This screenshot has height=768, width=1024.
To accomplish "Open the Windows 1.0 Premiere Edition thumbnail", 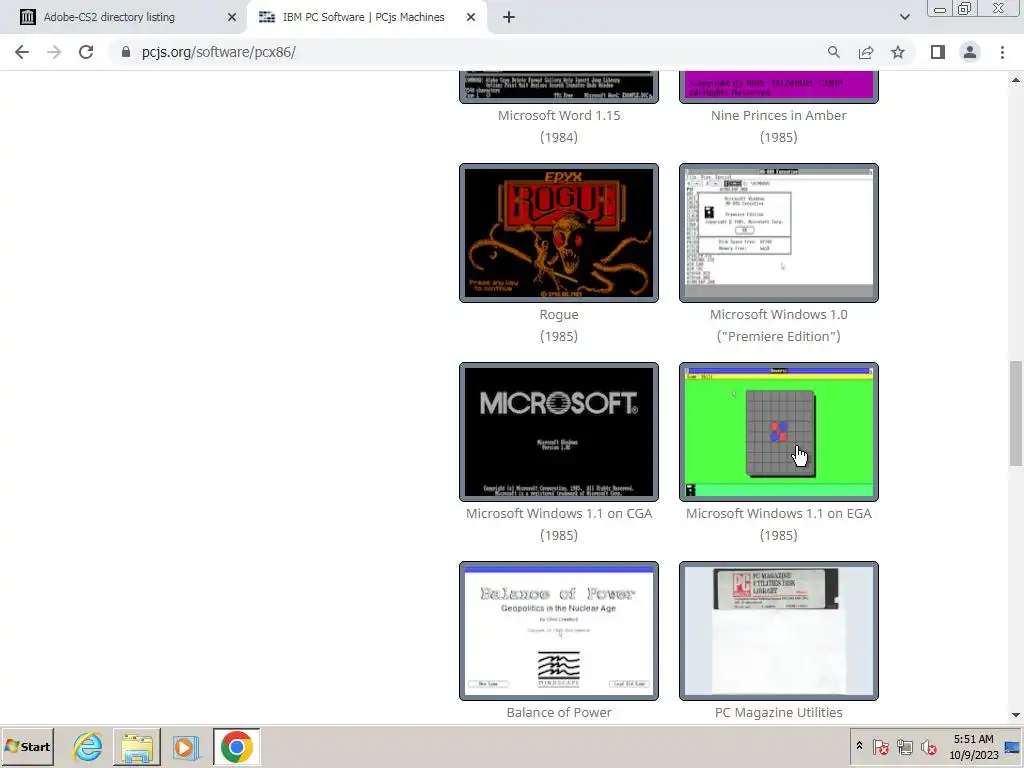I will coord(778,233).
